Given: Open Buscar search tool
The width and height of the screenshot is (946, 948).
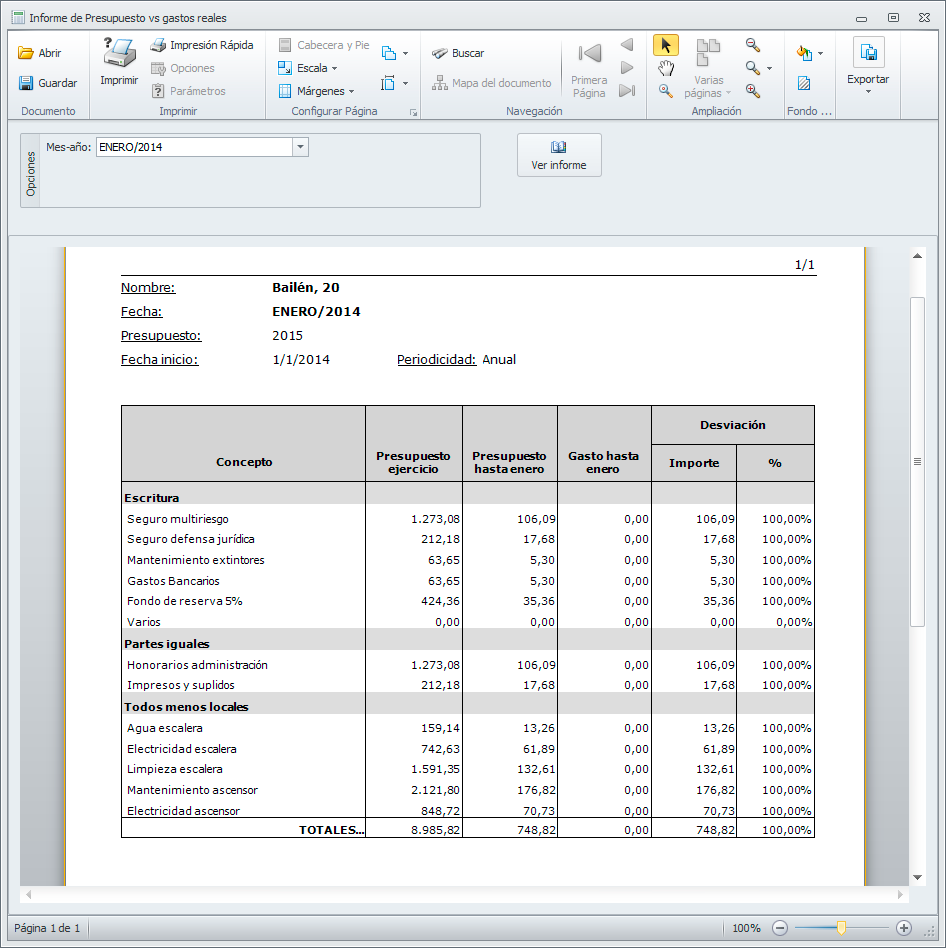Looking at the screenshot, I should [458, 53].
